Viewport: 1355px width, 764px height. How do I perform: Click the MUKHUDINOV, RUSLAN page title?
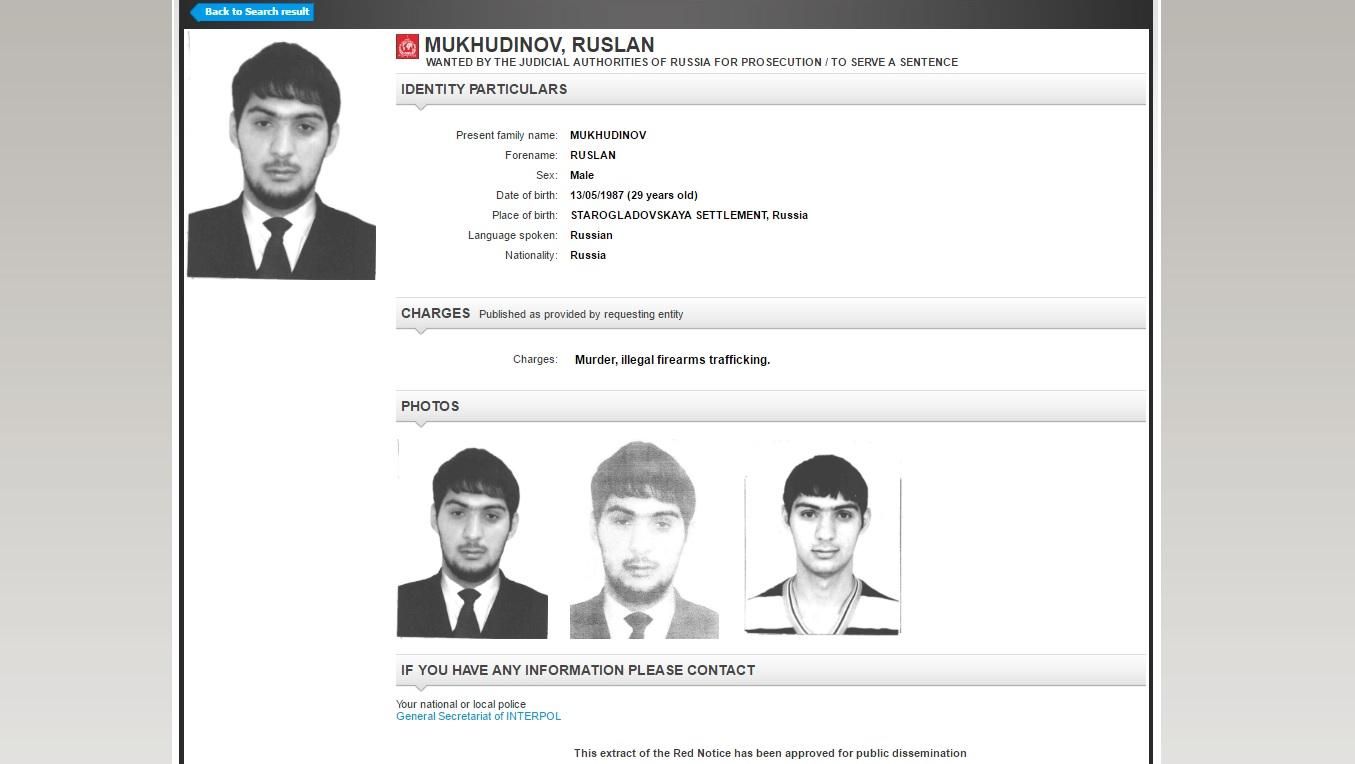pyautogui.click(x=539, y=45)
